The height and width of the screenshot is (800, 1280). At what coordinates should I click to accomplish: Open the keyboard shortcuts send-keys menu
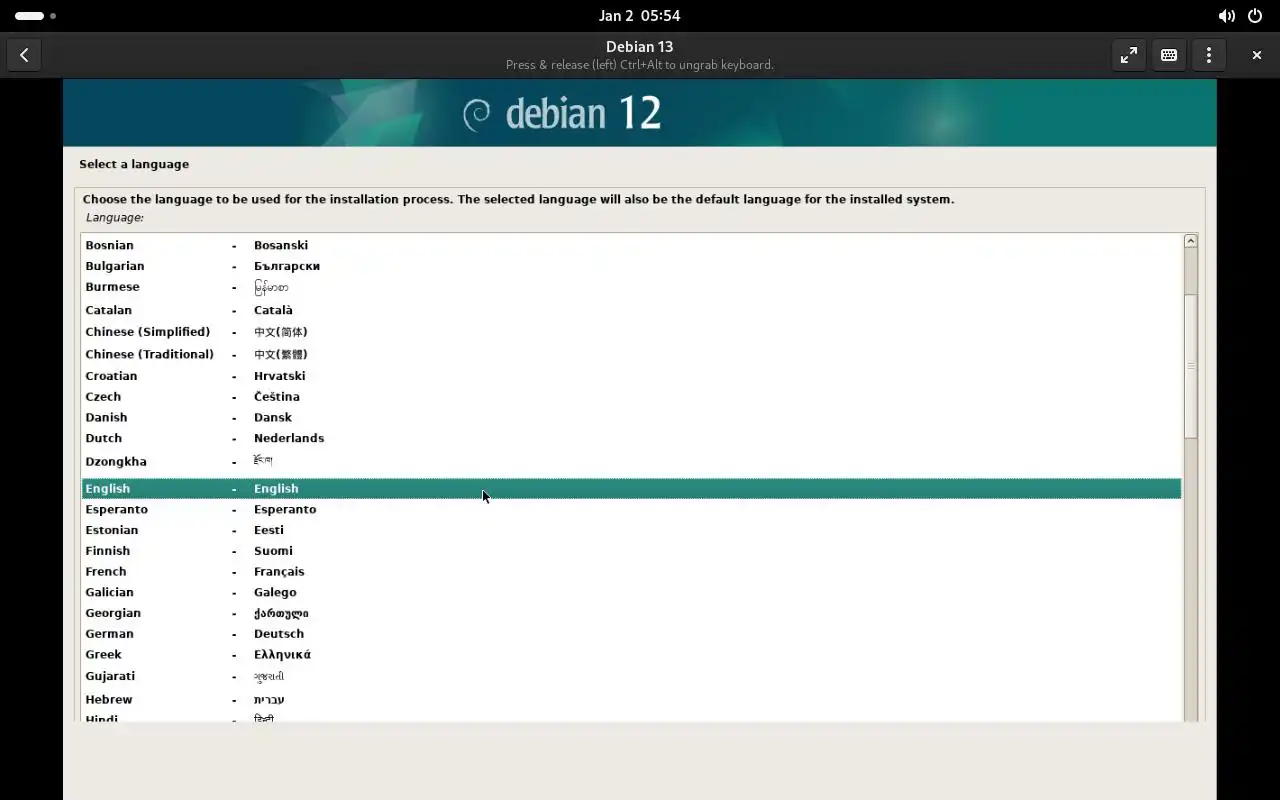coord(1169,55)
